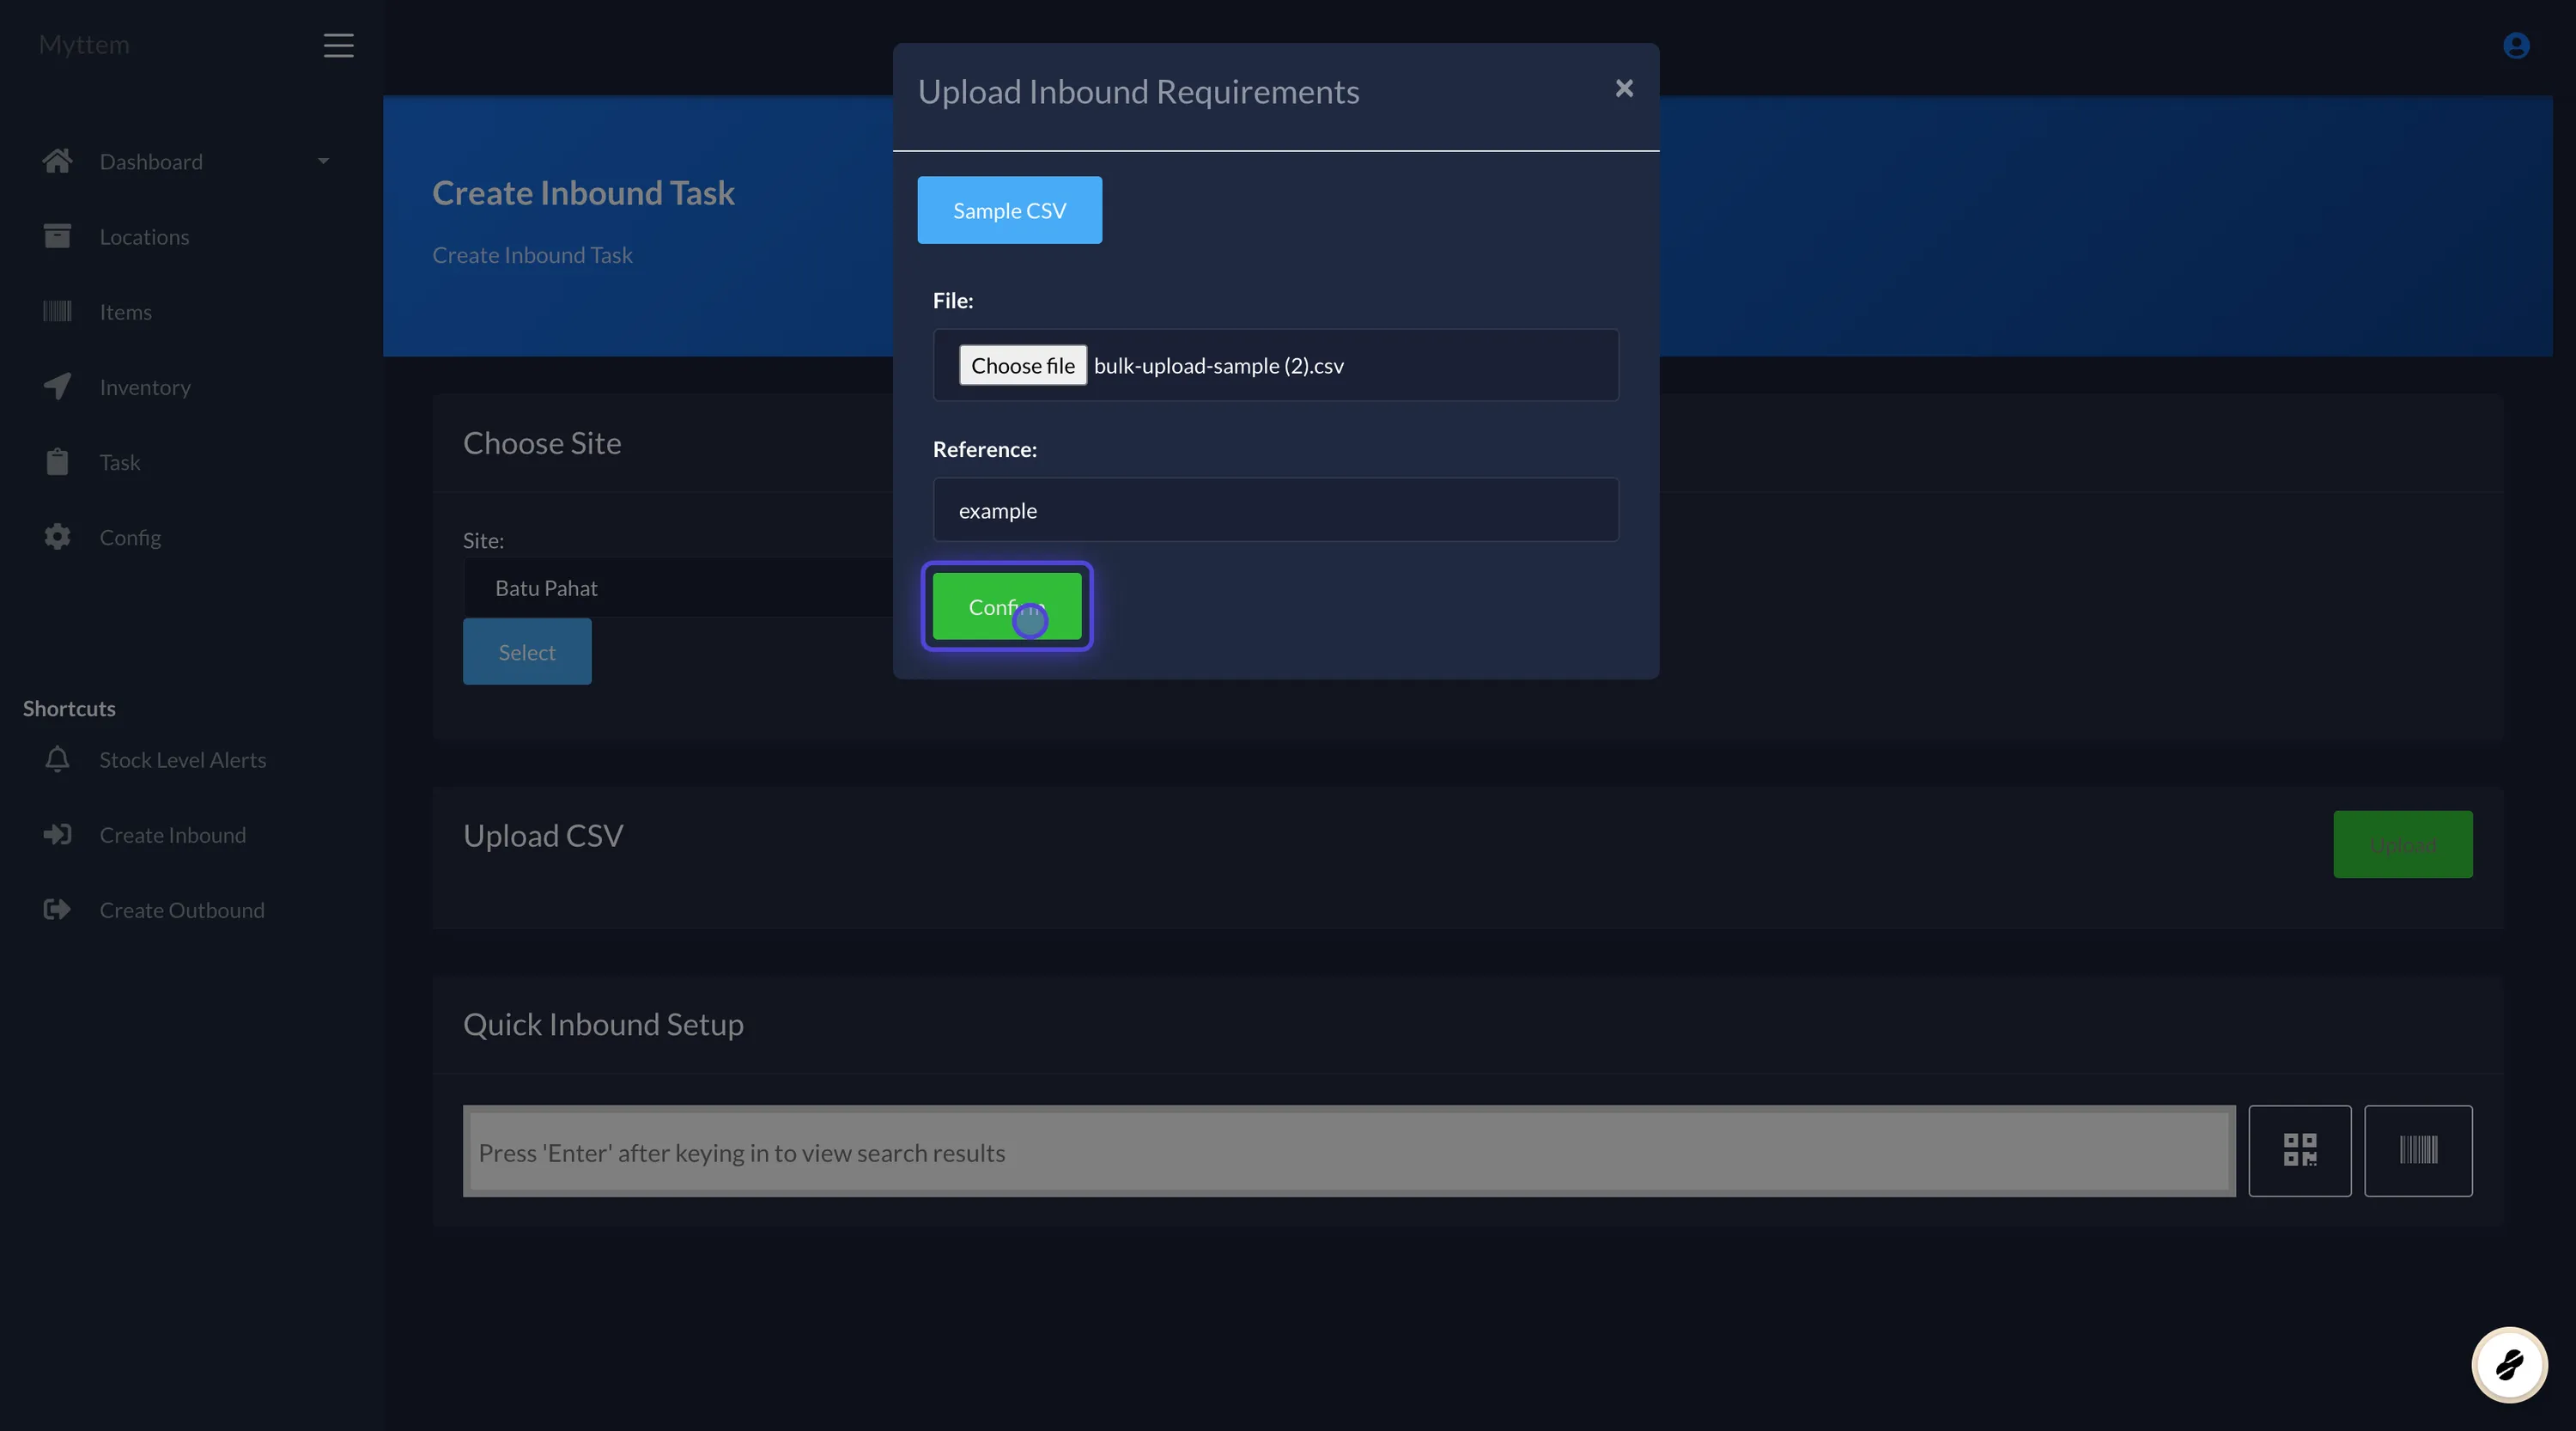Click the barcode scanner icon
The image size is (2576, 1431).
click(x=2418, y=1150)
